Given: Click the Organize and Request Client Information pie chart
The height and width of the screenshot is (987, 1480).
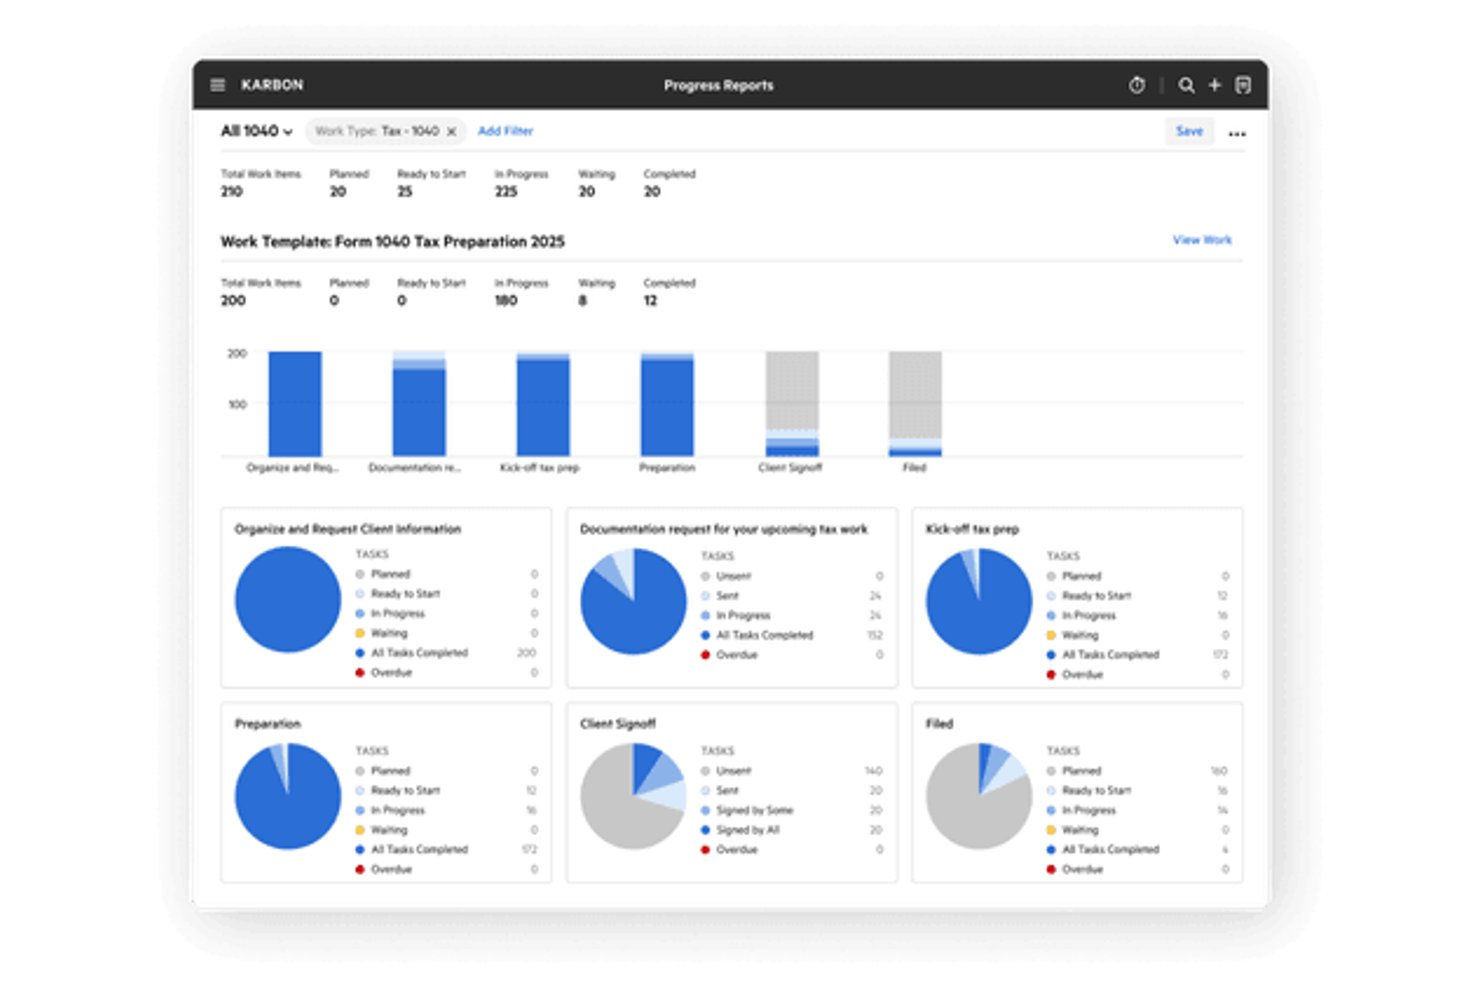Looking at the screenshot, I should pyautogui.click(x=288, y=600).
